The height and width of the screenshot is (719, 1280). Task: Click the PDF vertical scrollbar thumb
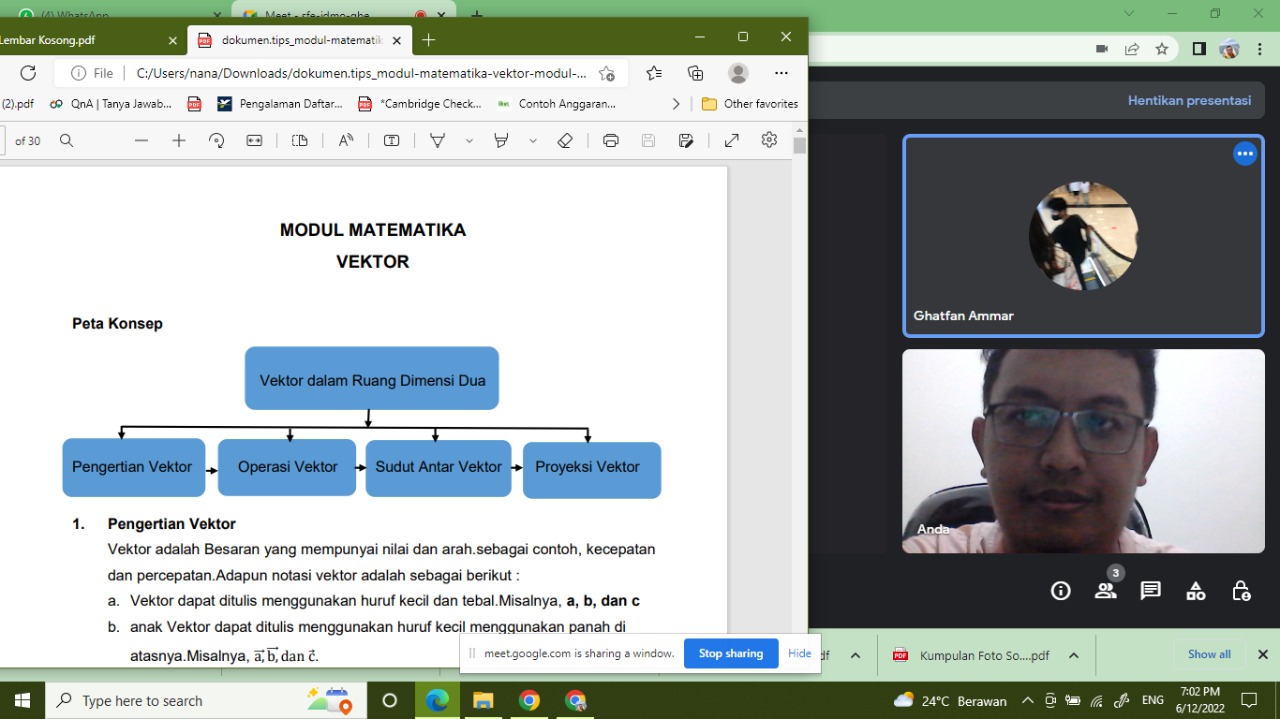(799, 146)
